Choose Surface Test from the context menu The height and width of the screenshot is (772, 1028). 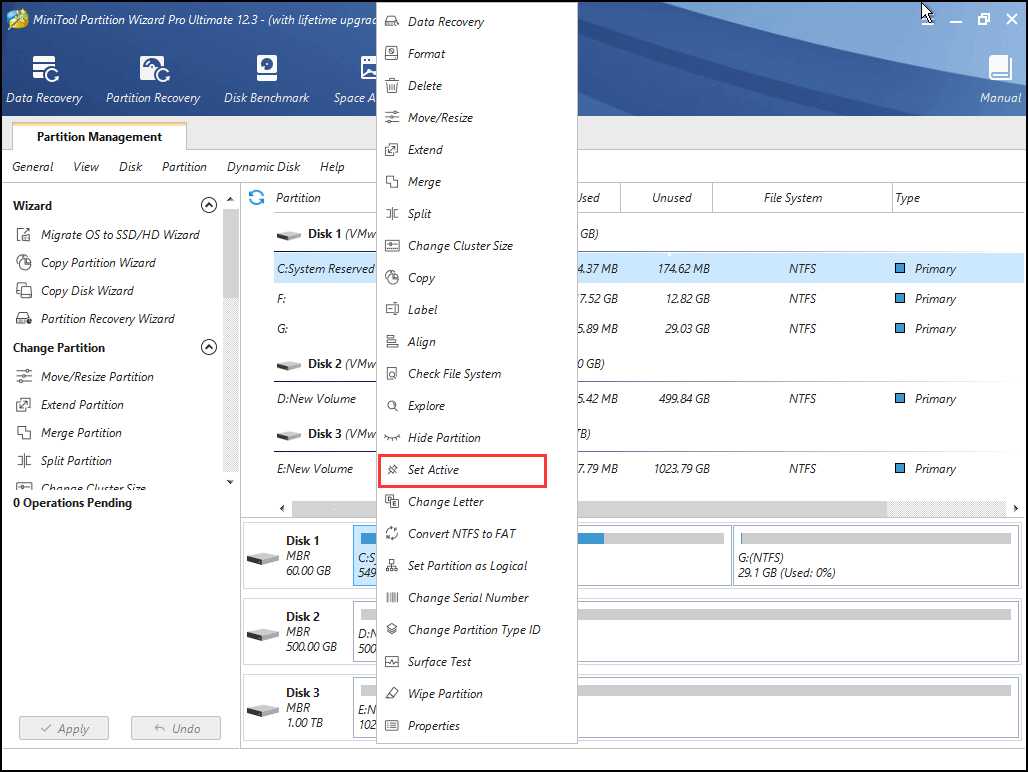(477, 662)
